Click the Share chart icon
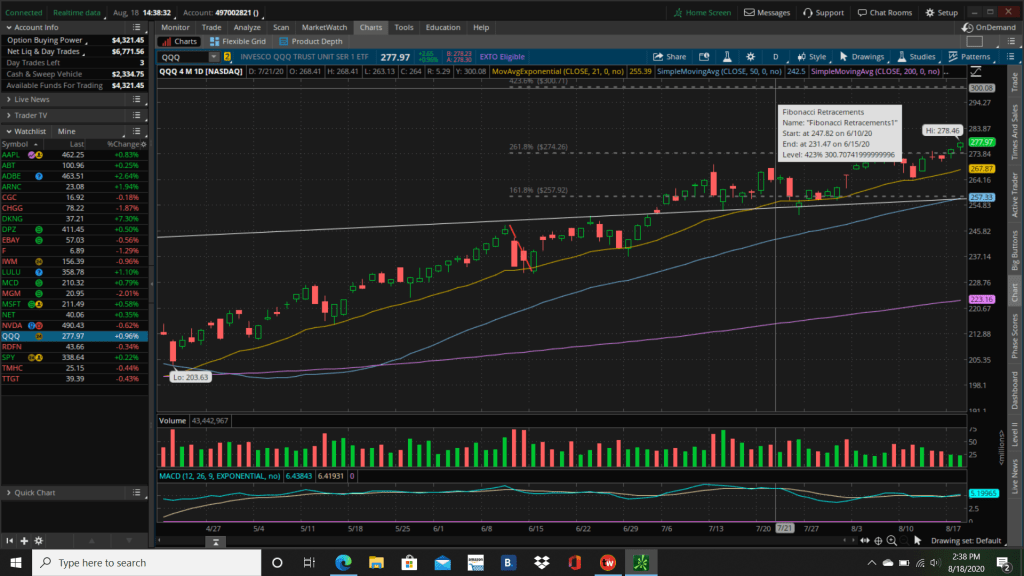Screen dimensions: 1024x576 (x=670, y=57)
